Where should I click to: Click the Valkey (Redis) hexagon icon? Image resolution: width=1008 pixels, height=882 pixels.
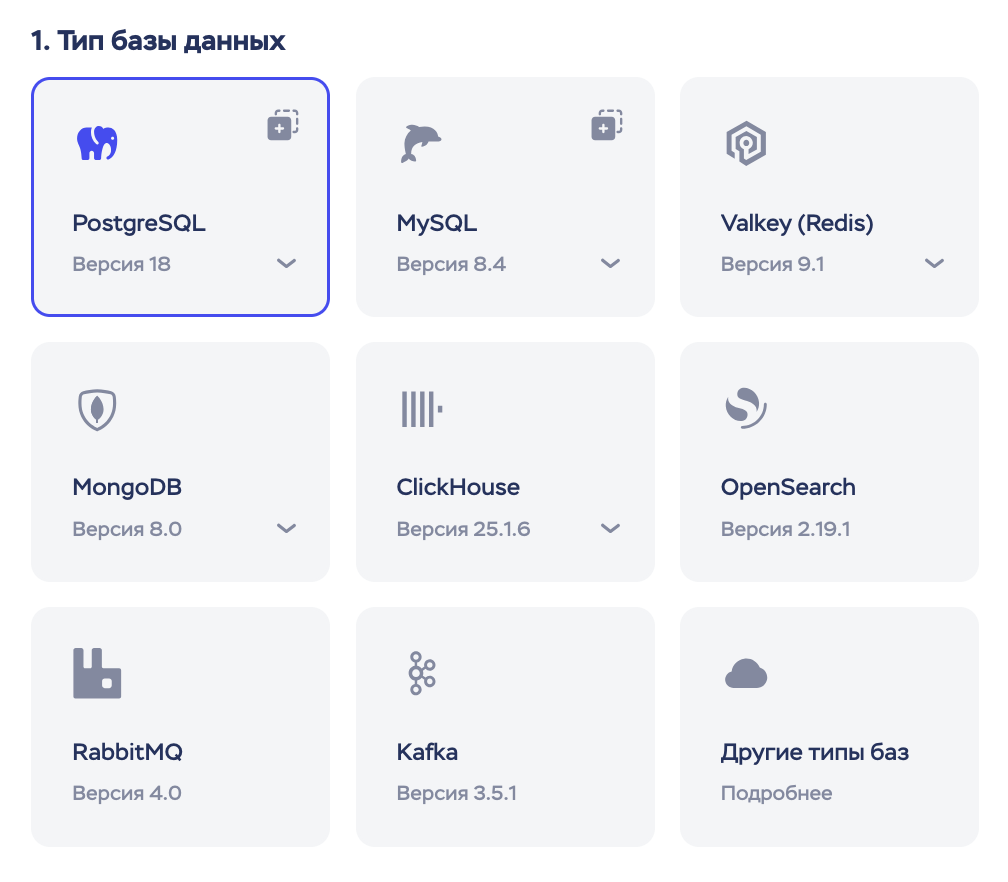click(x=746, y=143)
